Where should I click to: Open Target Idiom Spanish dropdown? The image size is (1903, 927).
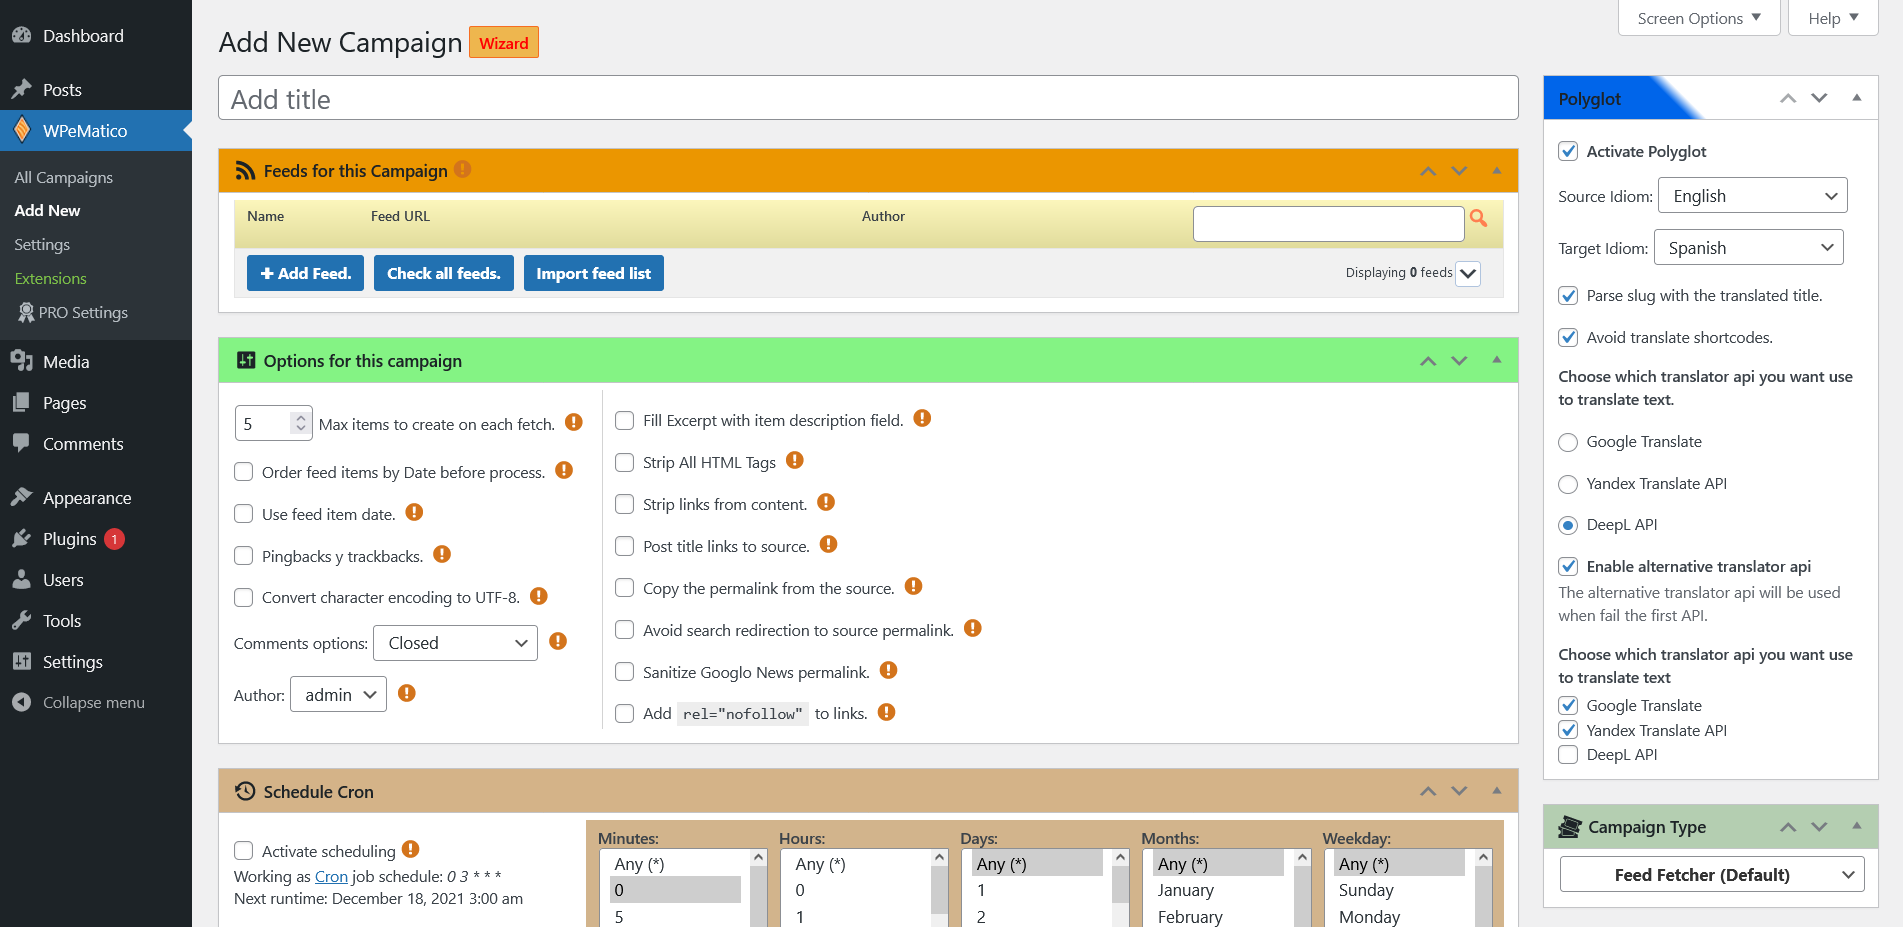click(x=1748, y=248)
